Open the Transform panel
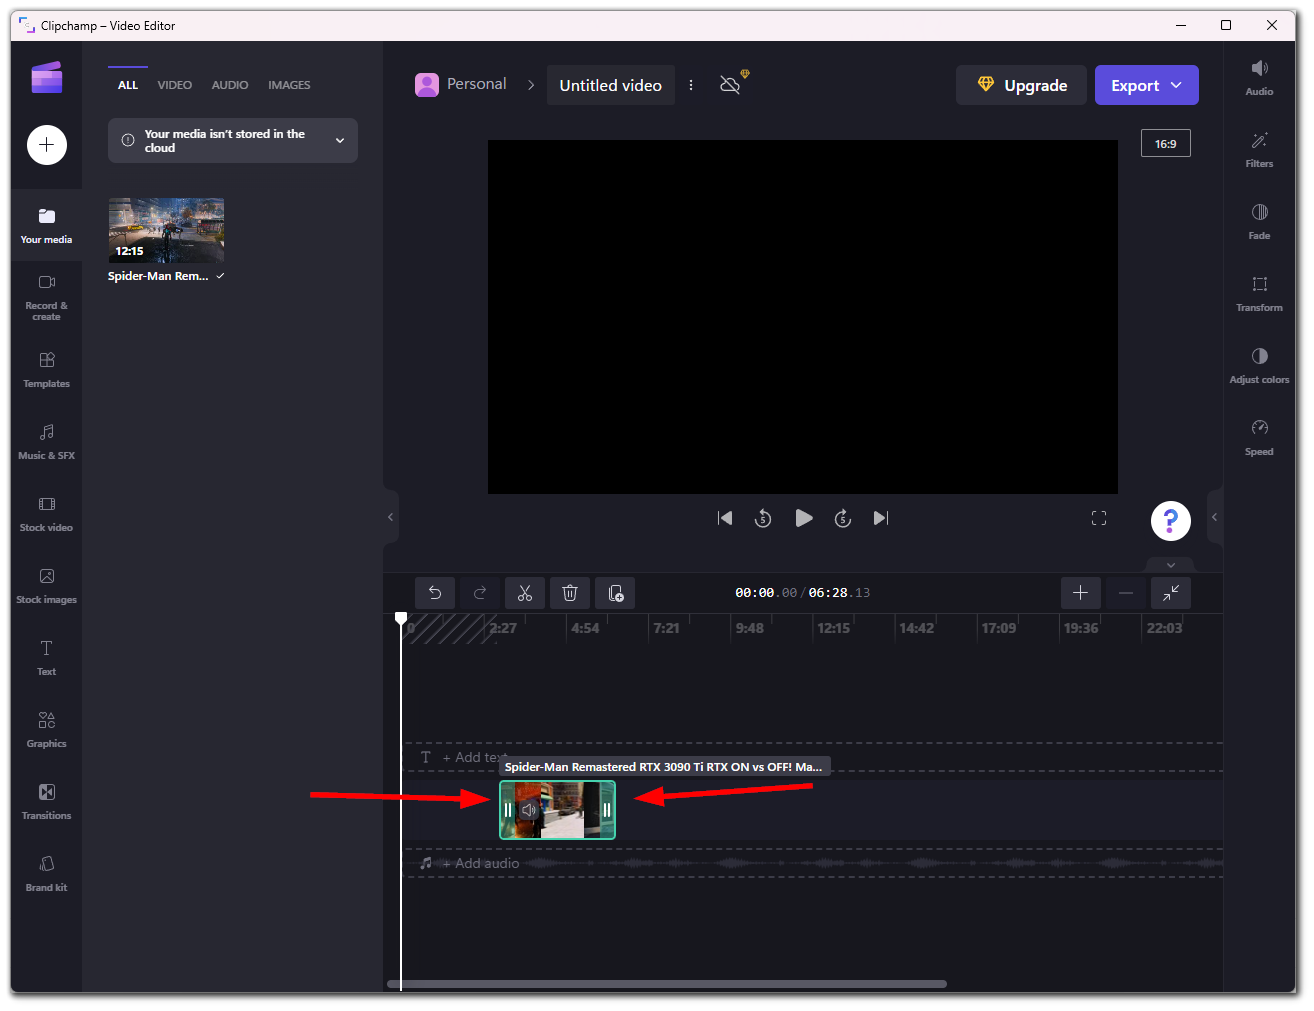Viewport: 1314px width, 1011px height. 1259,293
